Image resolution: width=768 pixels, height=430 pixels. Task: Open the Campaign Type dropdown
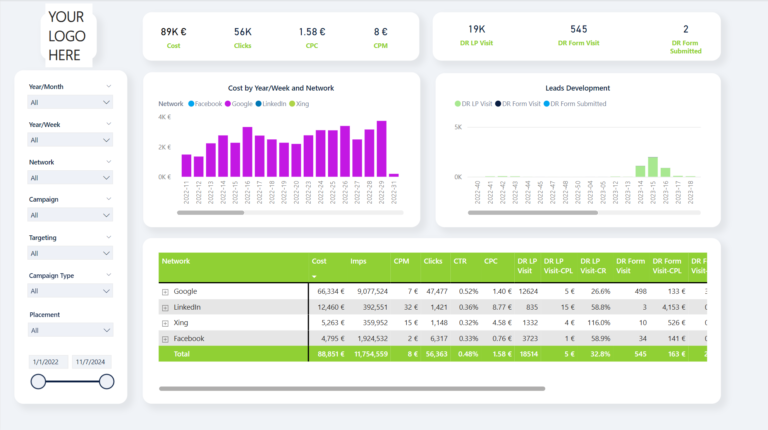tap(70, 291)
